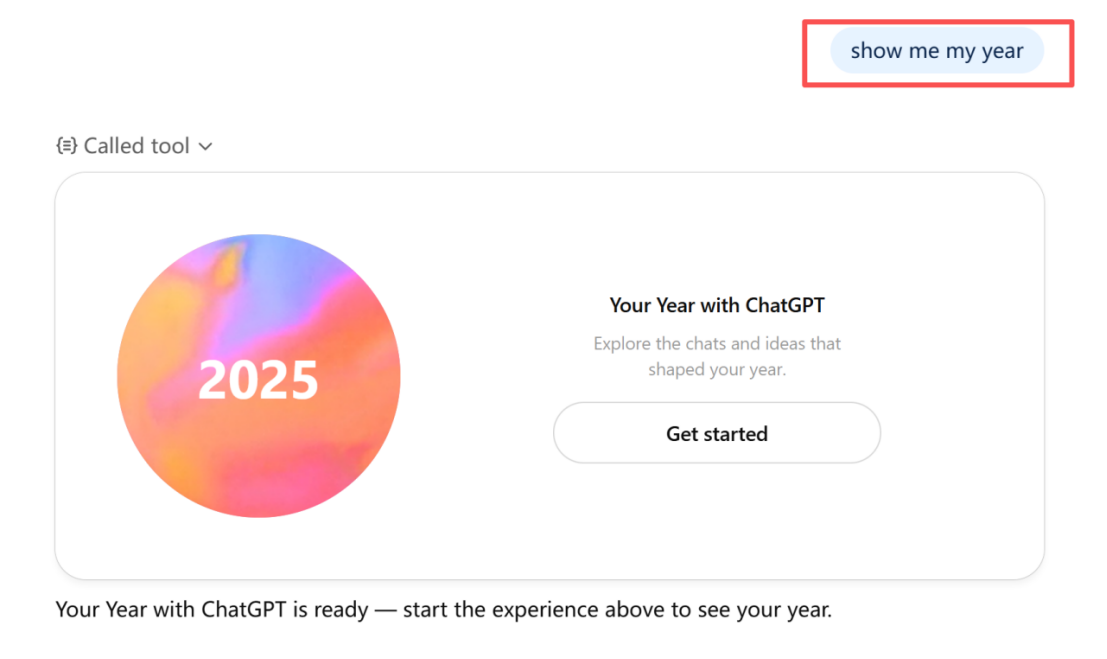Click the curly-braces tool icon
The image size is (1107, 659).
pyautogui.click(x=66, y=146)
